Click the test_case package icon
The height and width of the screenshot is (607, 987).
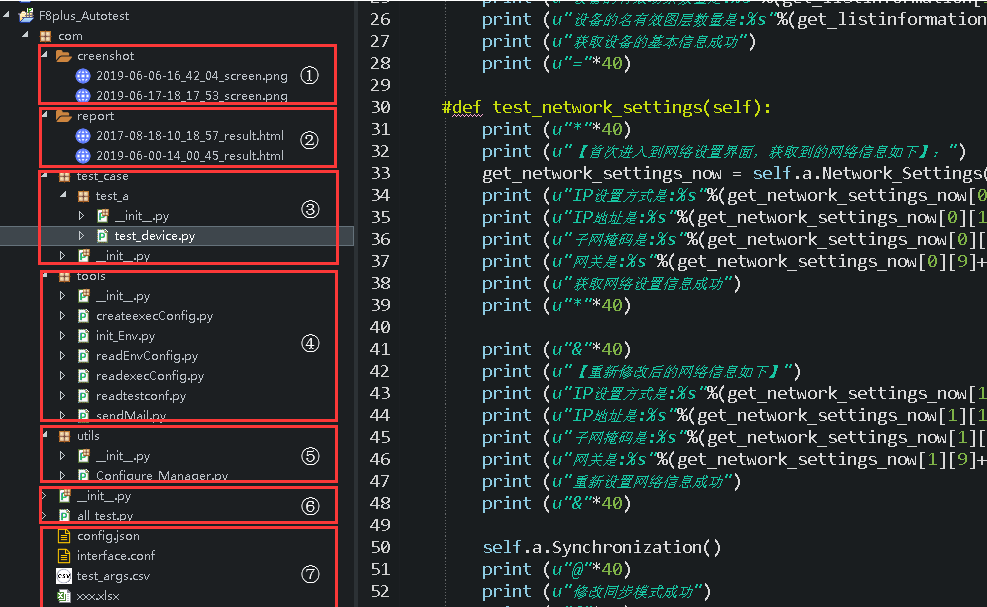click(x=64, y=176)
